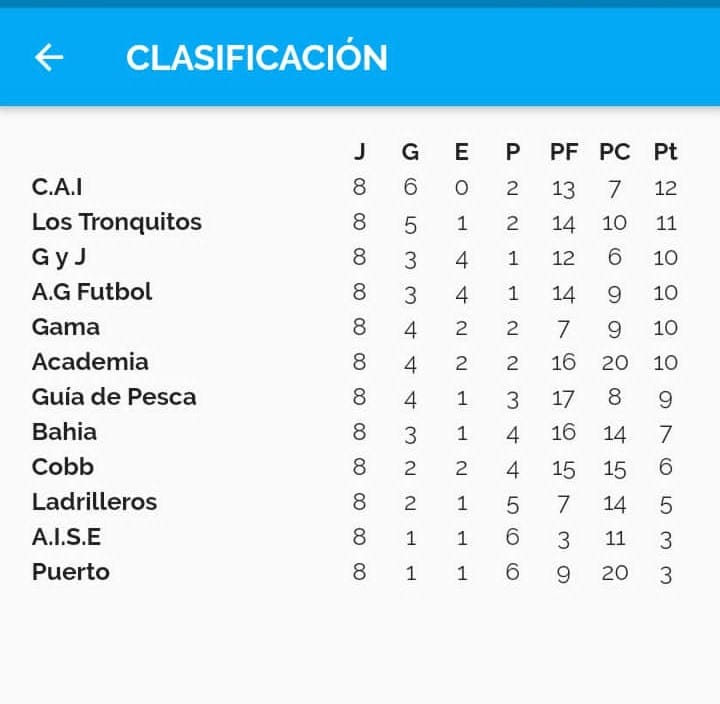The height and width of the screenshot is (704, 720).
Task: Click the PC column header
Action: (614, 152)
